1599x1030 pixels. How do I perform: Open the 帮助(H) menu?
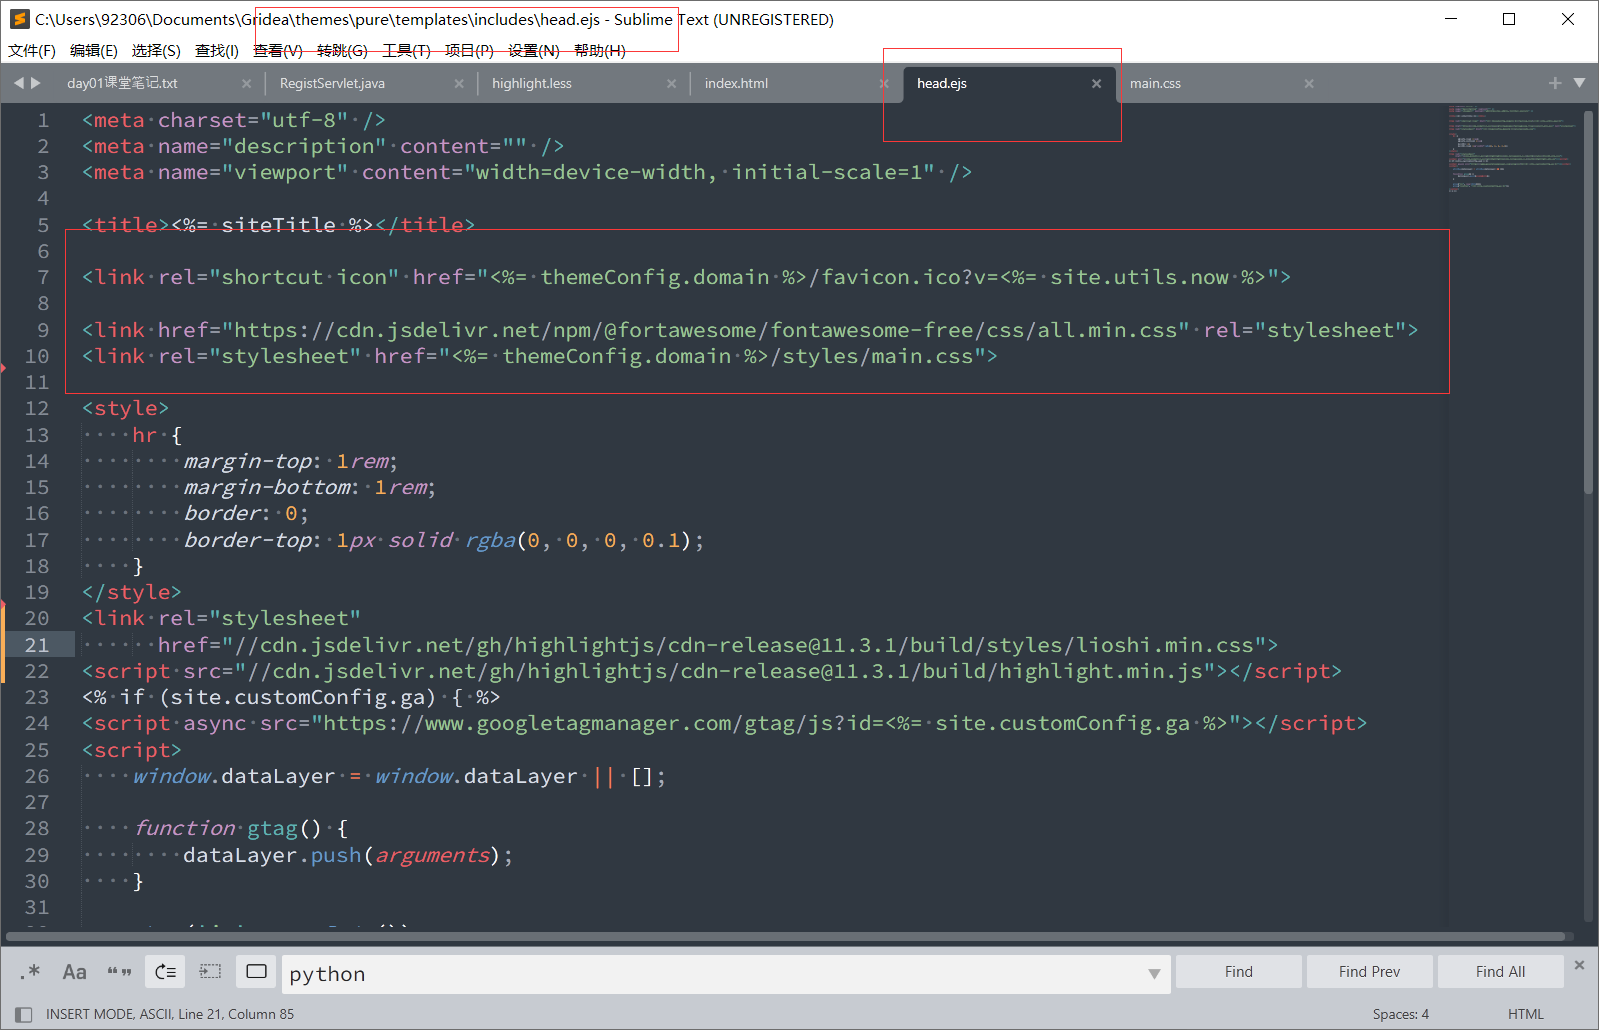pos(600,51)
